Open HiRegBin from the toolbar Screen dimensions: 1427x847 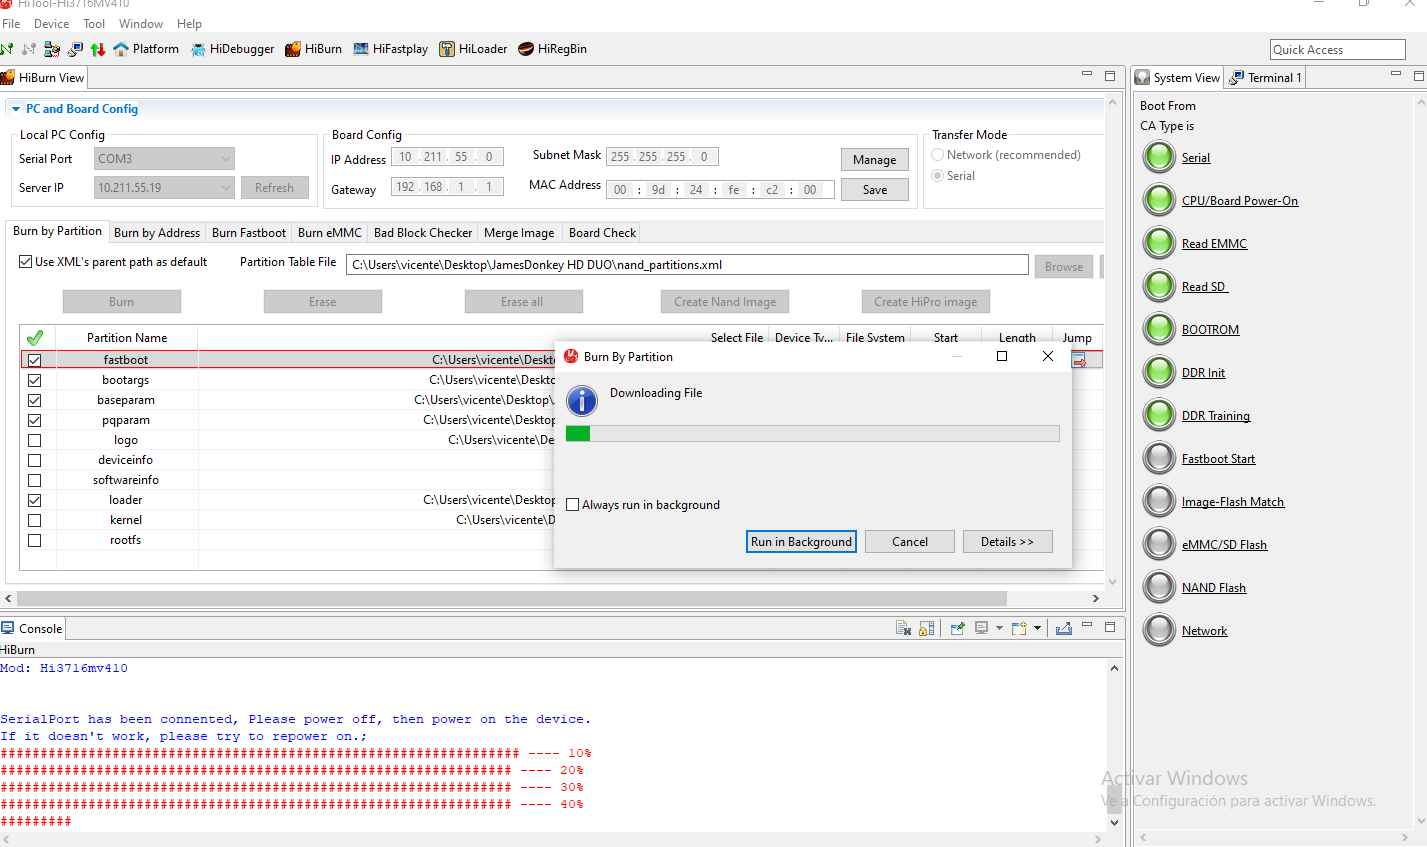pyautogui.click(x=552, y=49)
